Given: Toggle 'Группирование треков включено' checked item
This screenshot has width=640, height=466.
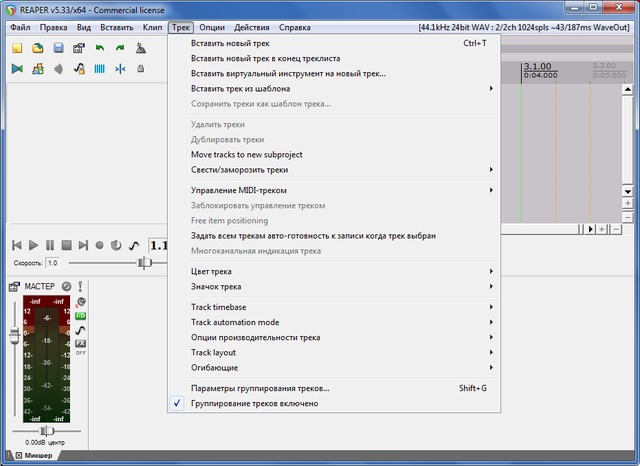Looking at the screenshot, I should point(254,403).
